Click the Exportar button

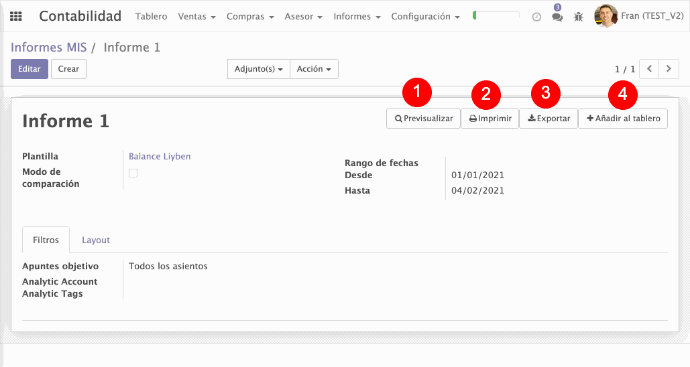(x=549, y=118)
